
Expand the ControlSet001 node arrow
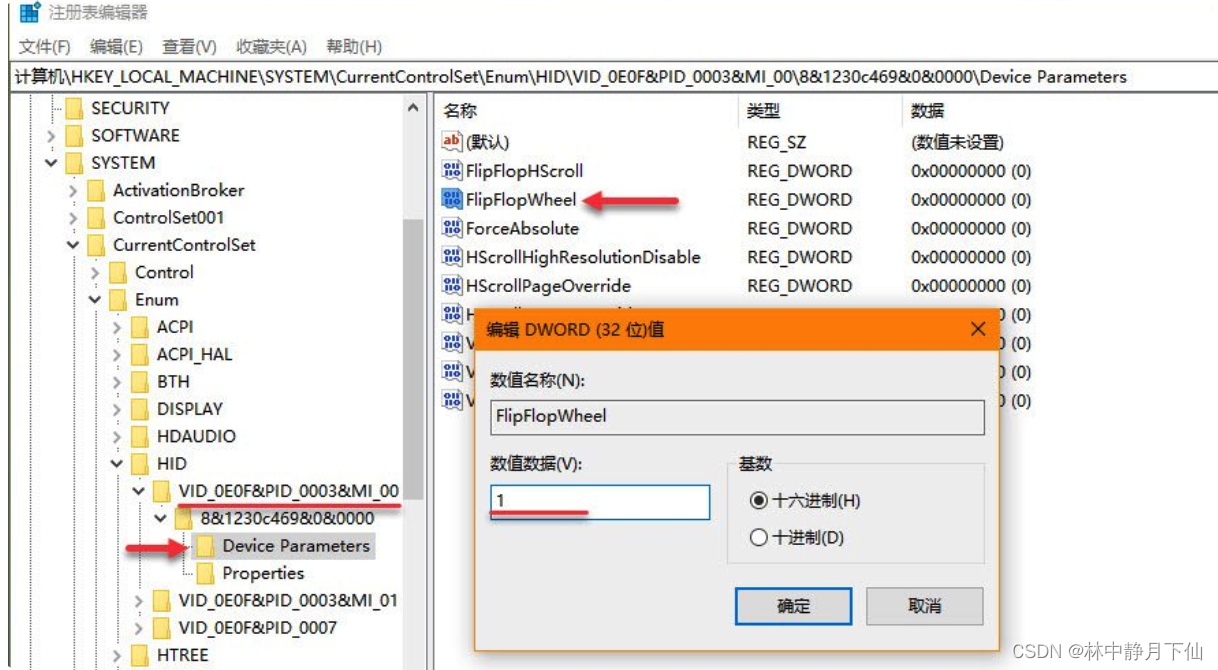73,217
